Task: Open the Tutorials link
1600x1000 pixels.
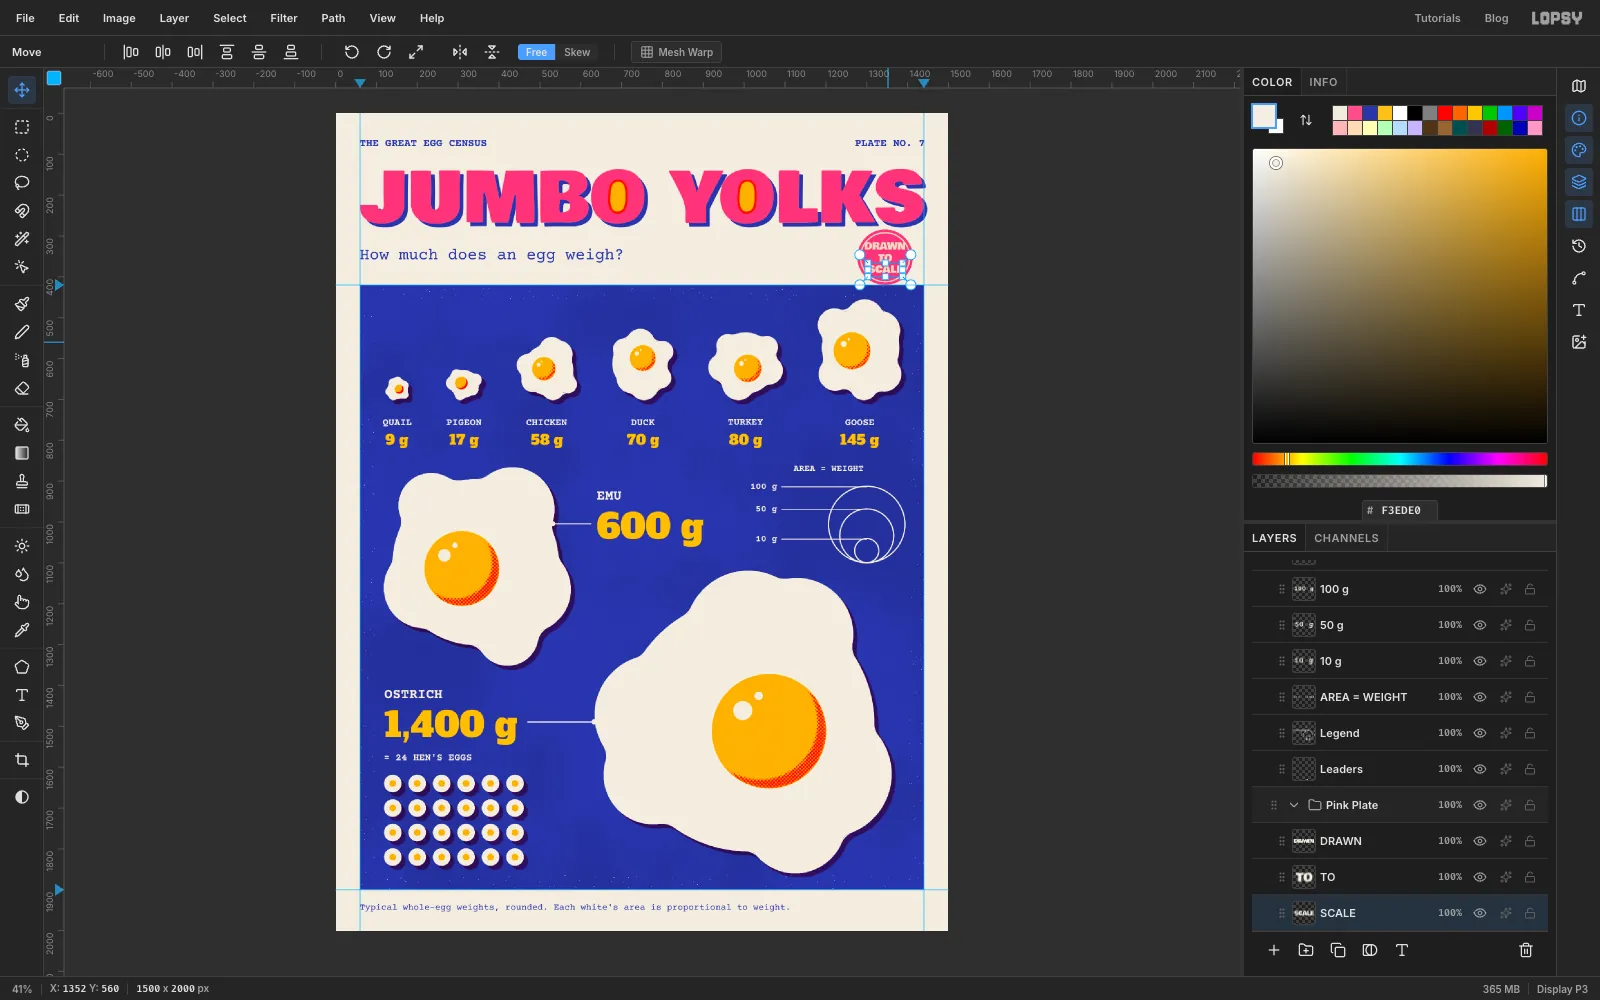Action: coord(1437,18)
